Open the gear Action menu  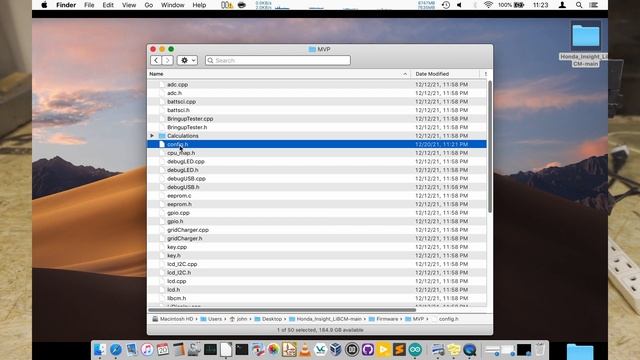187,60
